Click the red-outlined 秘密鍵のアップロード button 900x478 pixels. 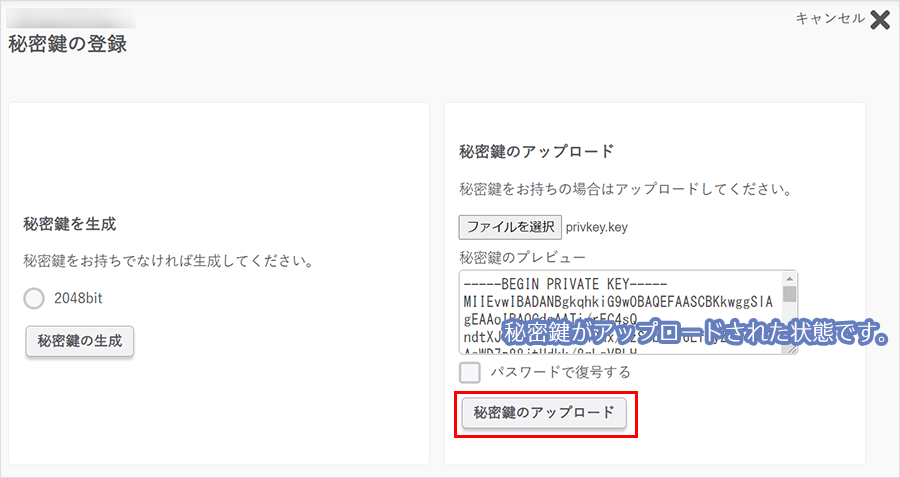coord(544,413)
